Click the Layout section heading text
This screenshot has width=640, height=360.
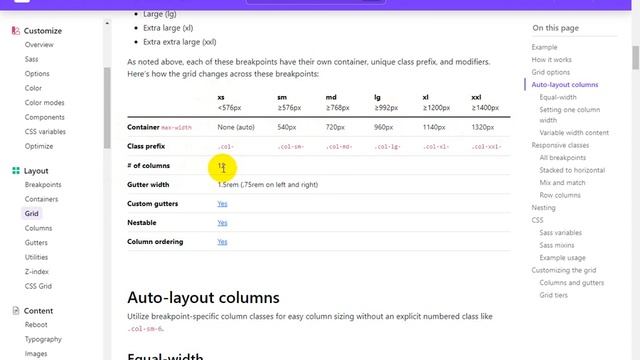pyautogui.click(x=36, y=171)
